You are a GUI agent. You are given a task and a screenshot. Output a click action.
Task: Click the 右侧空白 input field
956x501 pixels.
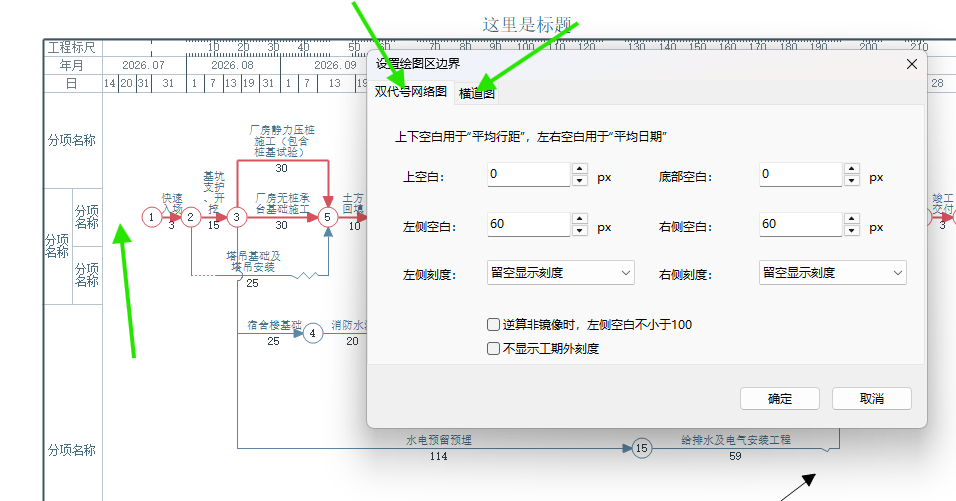(x=801, y=224)
